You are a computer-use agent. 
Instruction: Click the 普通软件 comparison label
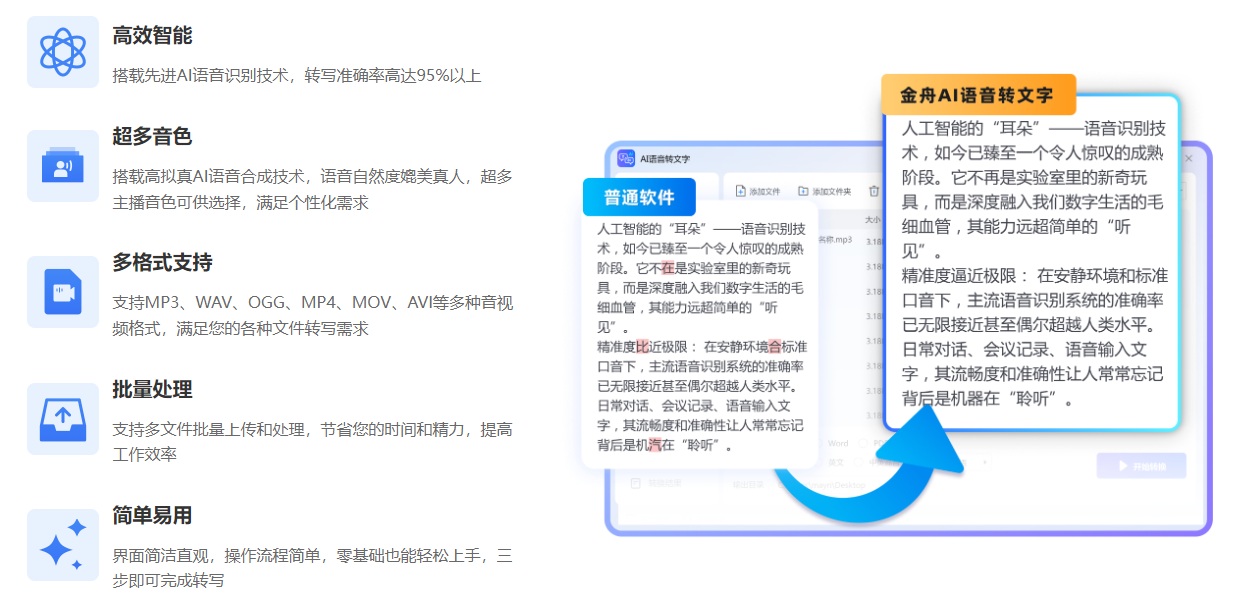tap(640, 197)
